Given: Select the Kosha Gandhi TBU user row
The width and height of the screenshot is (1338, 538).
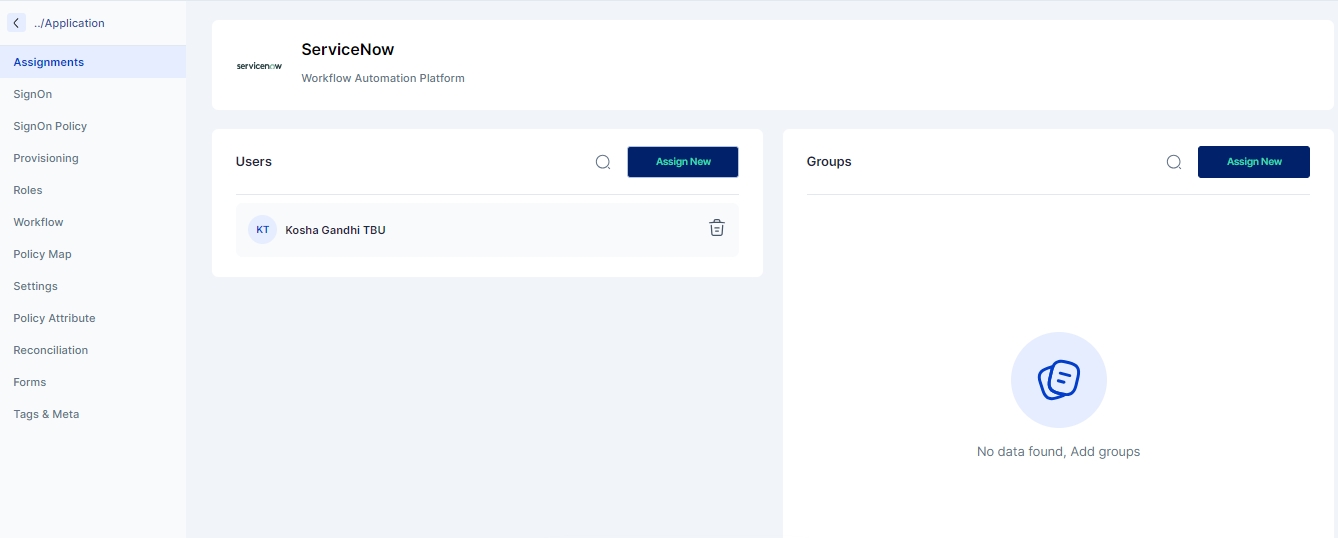Looking at the screenshot, I should click(x=450, y=230).
